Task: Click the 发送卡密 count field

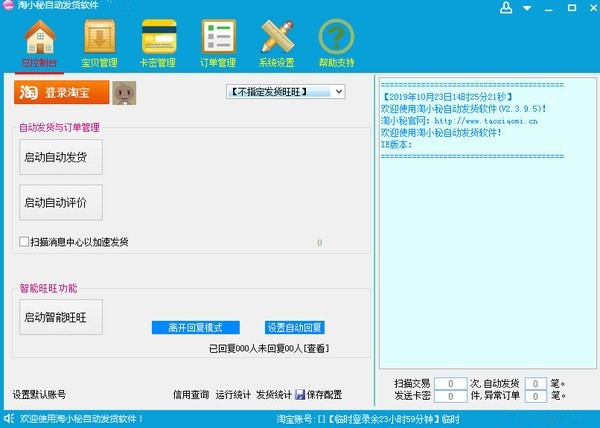Action: click(x=451, y=396)
